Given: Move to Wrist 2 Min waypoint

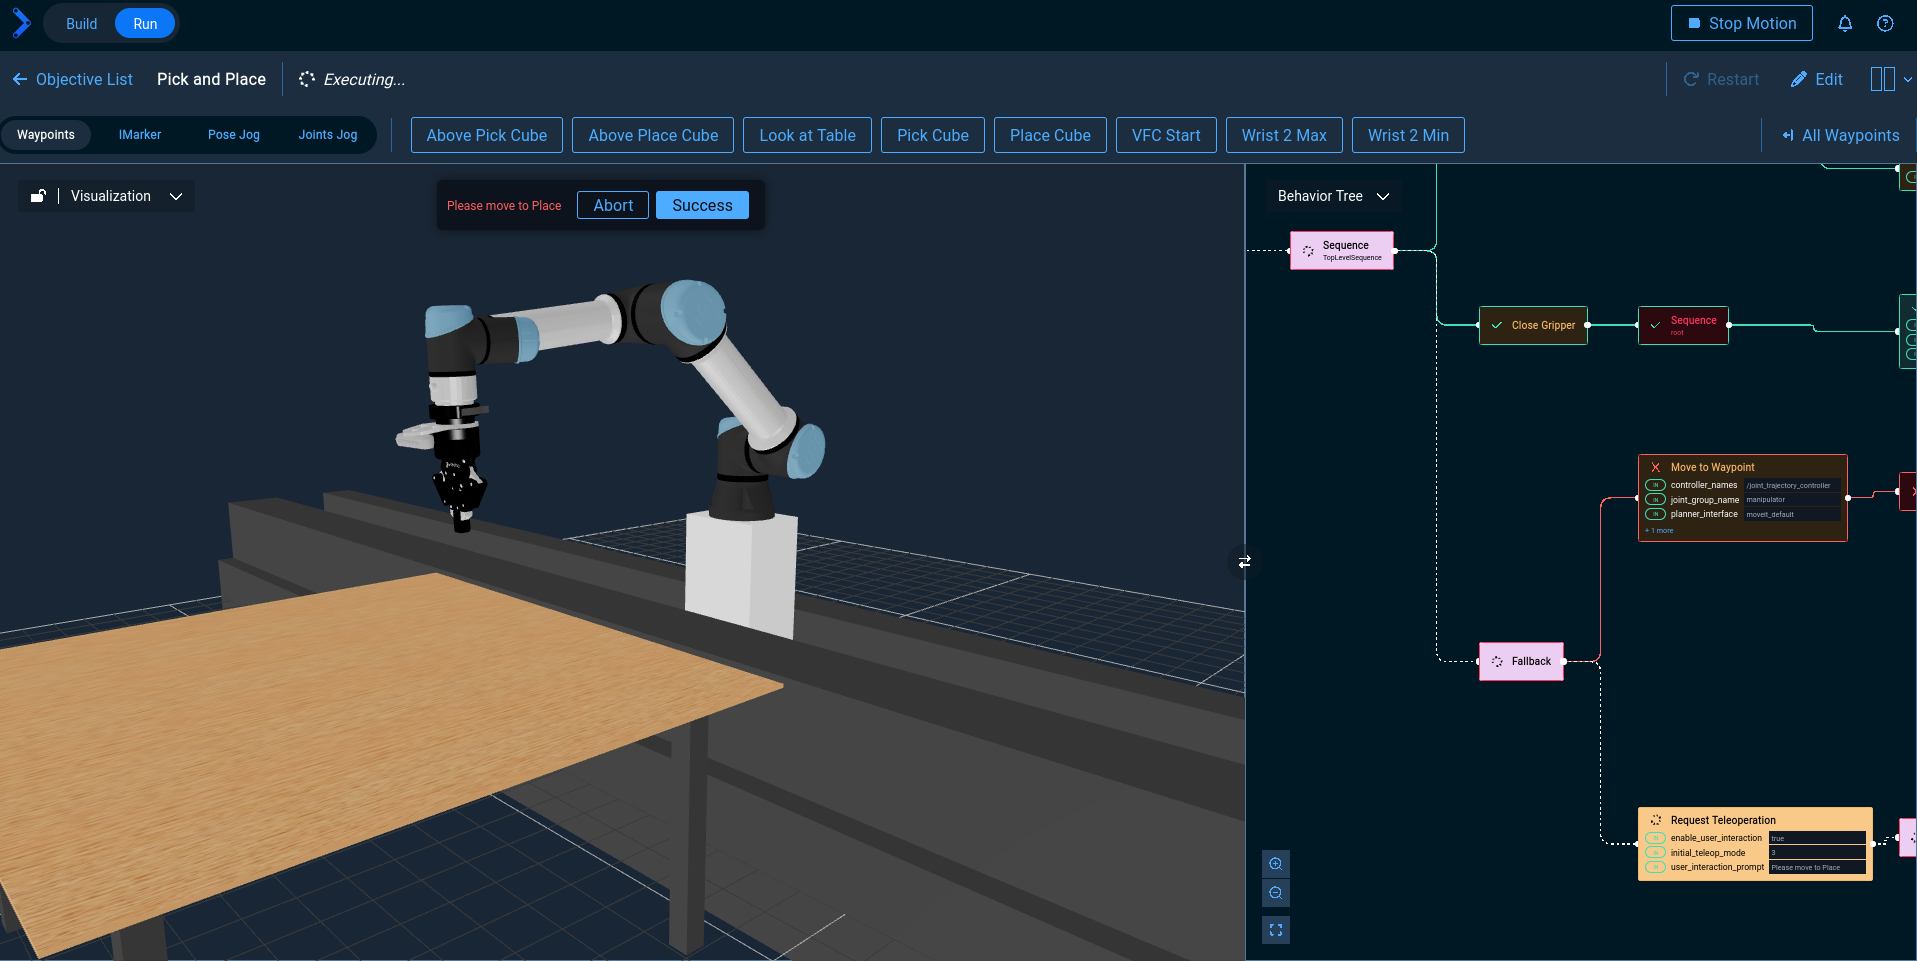Looking at the screenshot, I should point(1408,135).
